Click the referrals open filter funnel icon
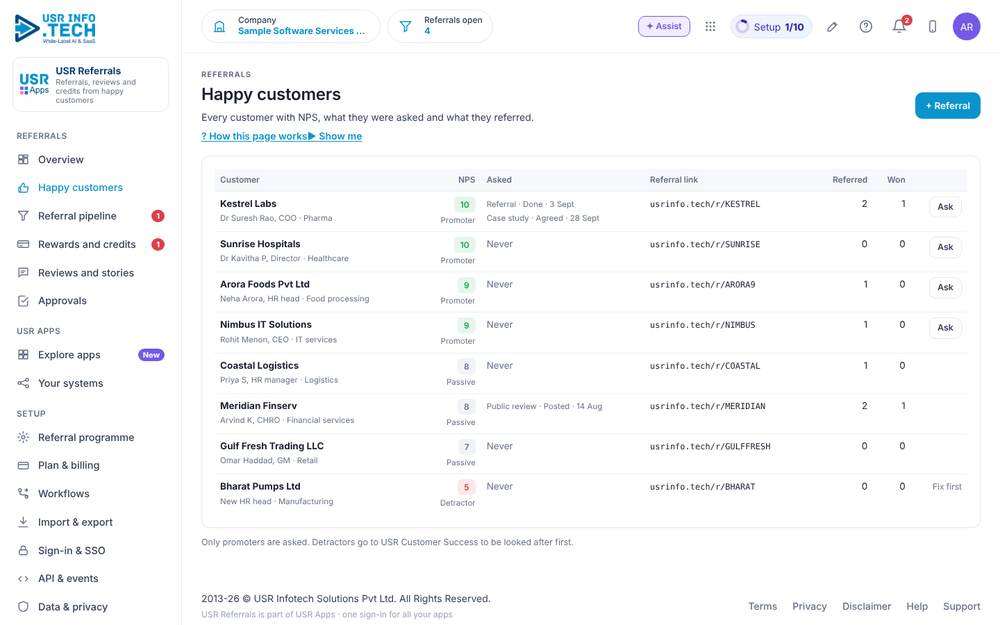The width and height of the screenshot is (1000, 625). pos(406,26)
